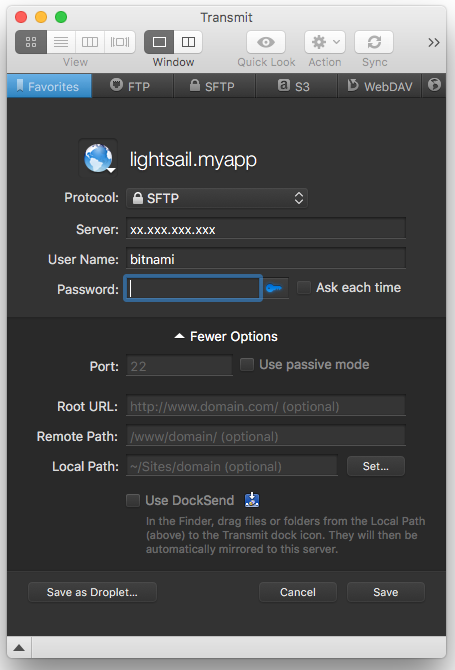Viewport: 455px width, 670px height.
Task: Switch to icon grid view
Action: click(x=31, y=42)
